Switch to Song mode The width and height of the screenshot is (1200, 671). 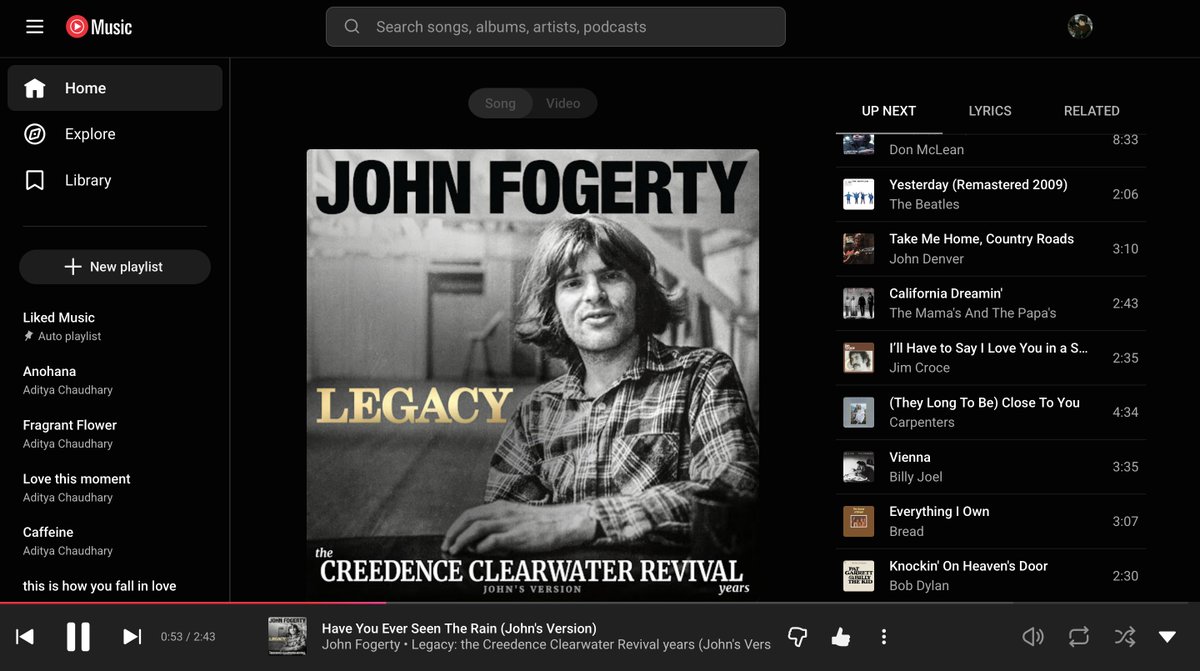500,103
